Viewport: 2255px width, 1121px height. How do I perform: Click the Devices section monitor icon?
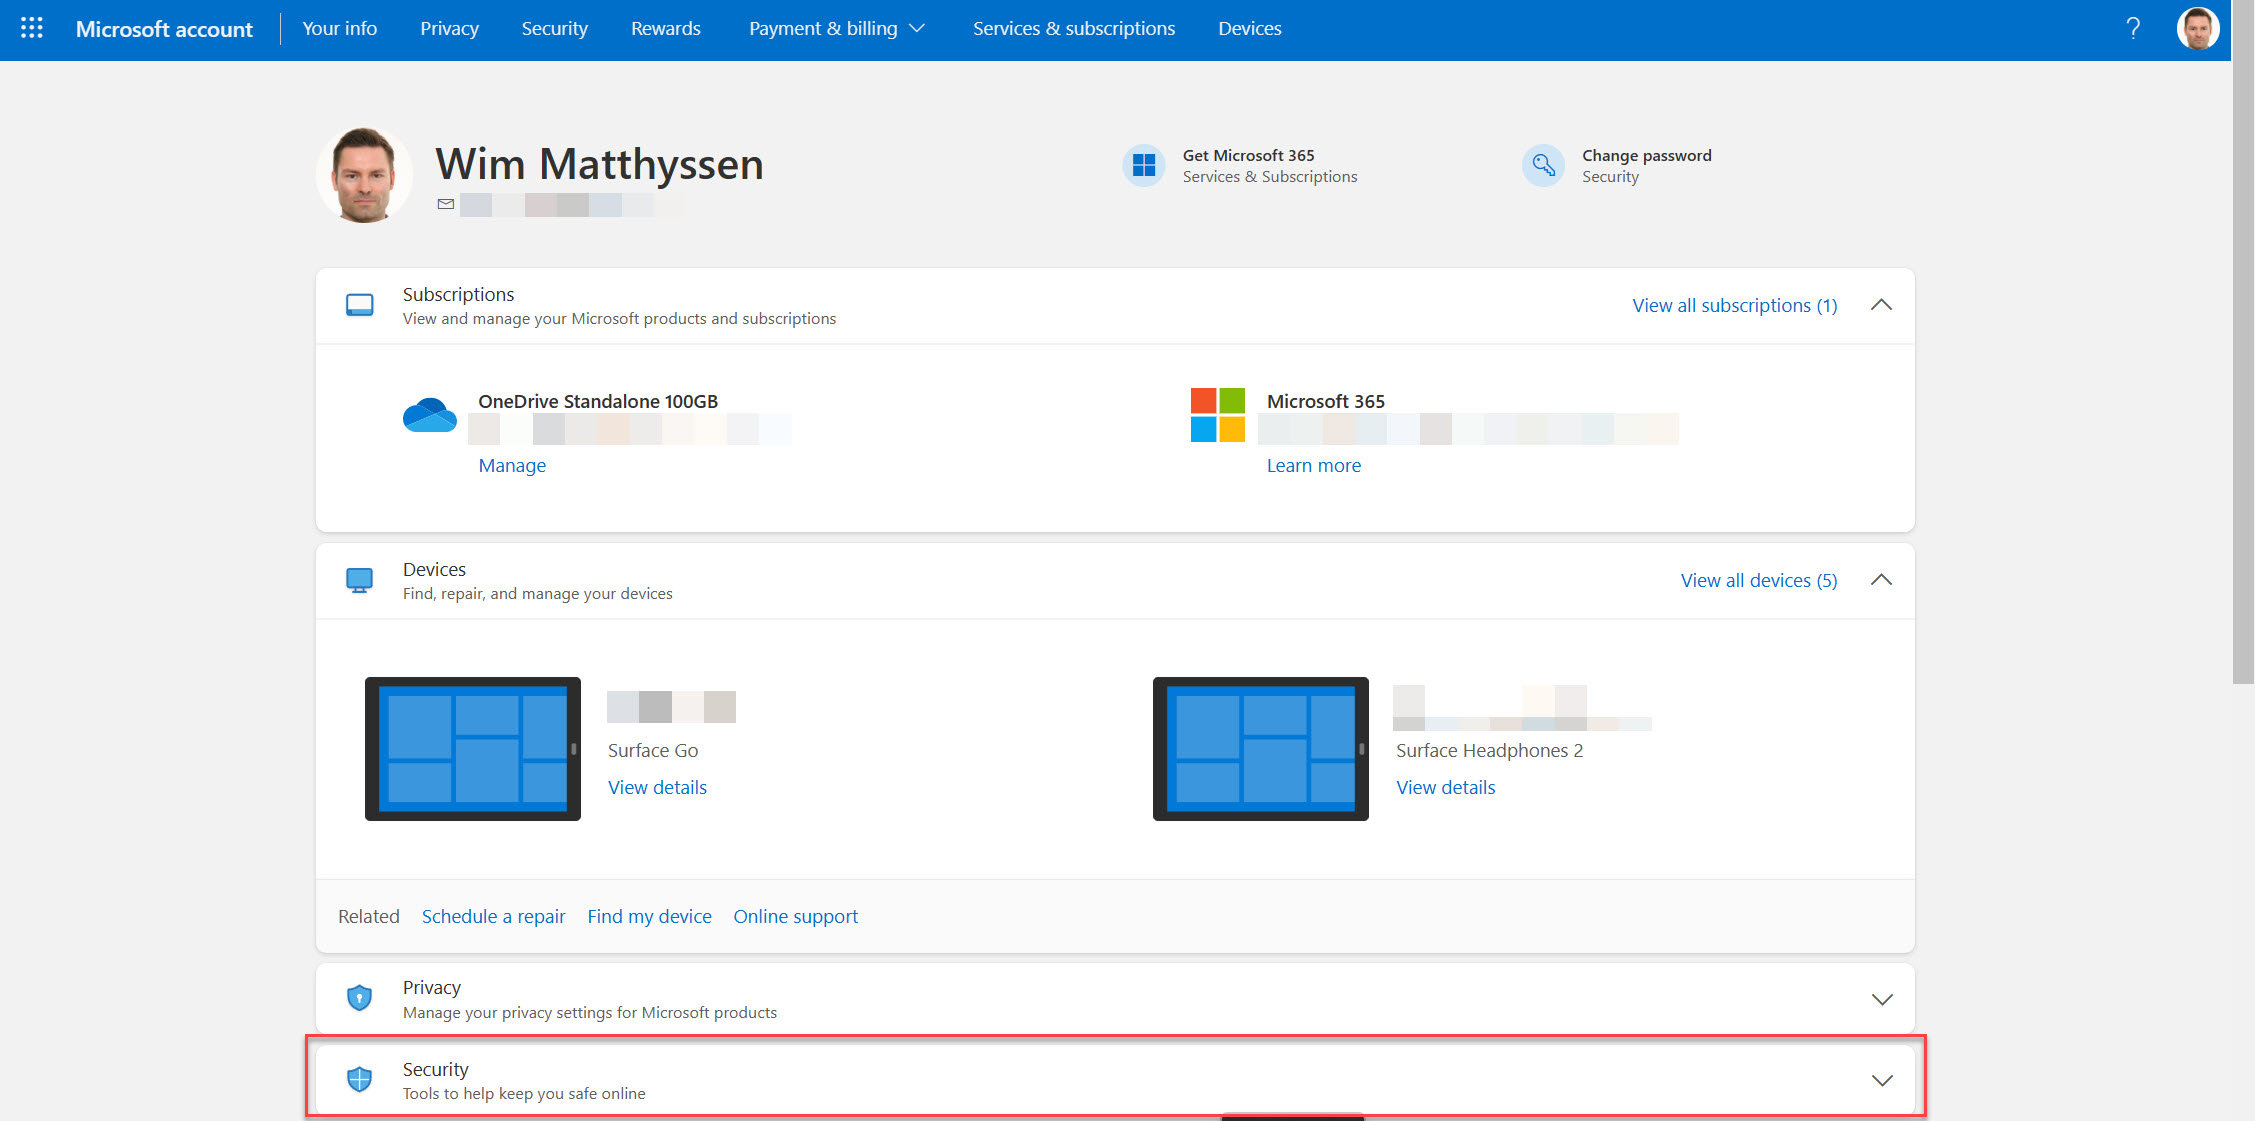(x=359, y=580)
